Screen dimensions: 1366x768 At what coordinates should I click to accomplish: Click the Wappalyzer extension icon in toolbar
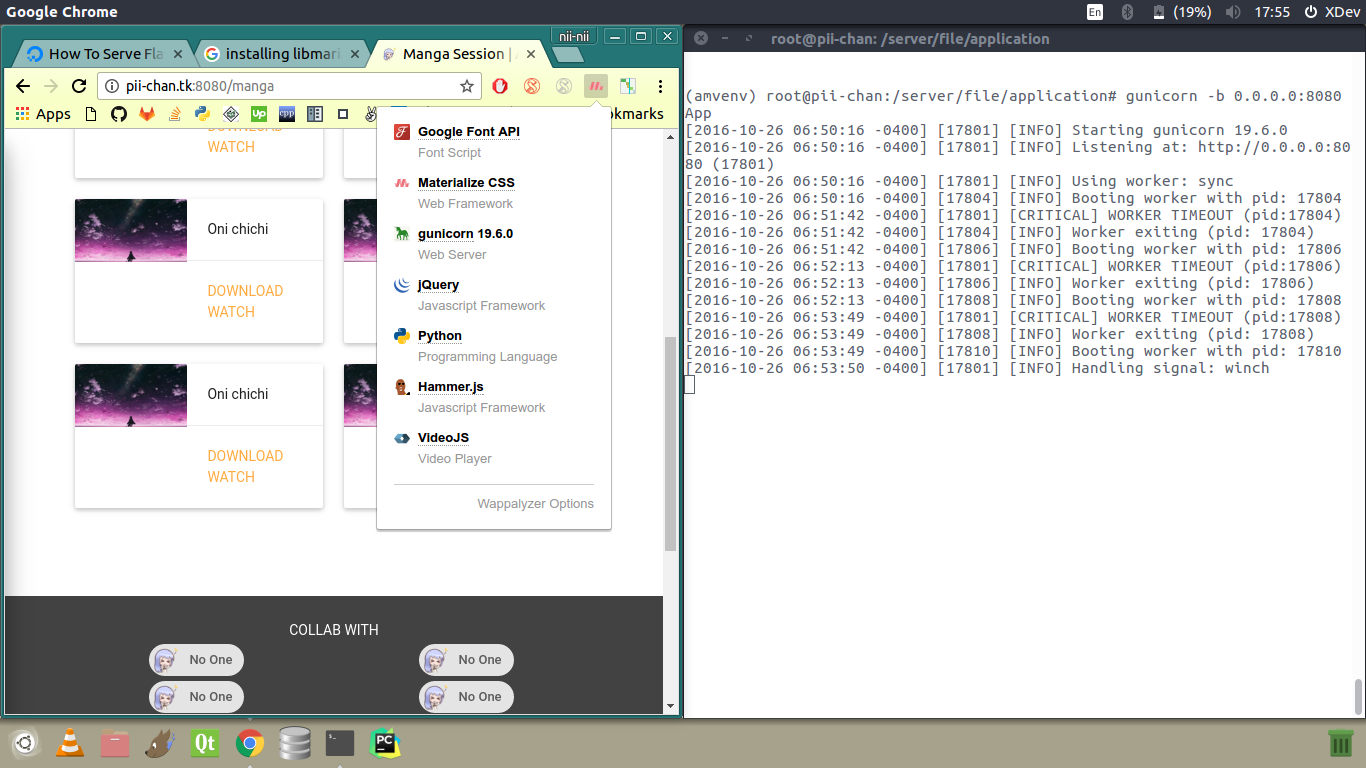(596, 86)
